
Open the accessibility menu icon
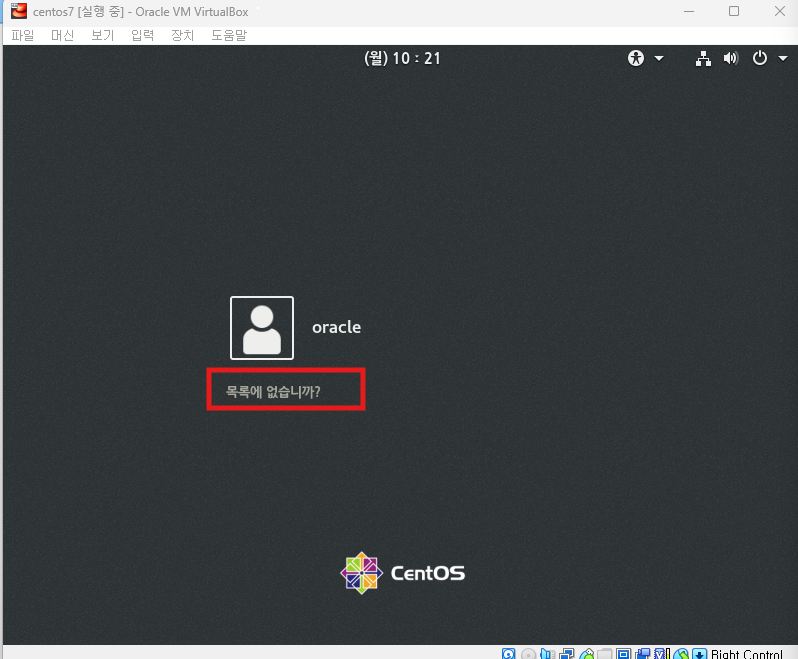(636, 58)
